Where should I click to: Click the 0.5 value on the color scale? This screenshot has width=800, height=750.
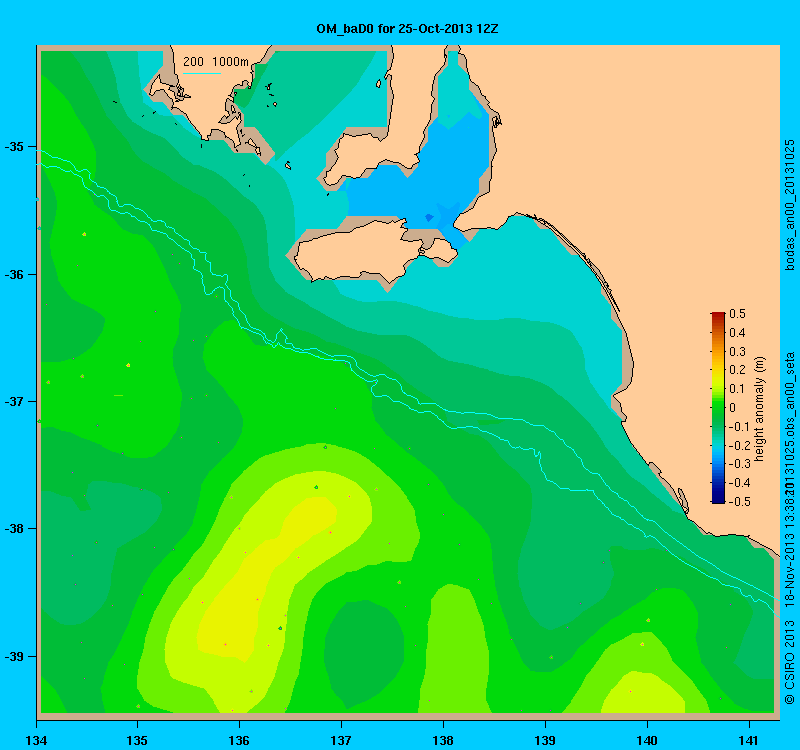[x=737, y=314]
